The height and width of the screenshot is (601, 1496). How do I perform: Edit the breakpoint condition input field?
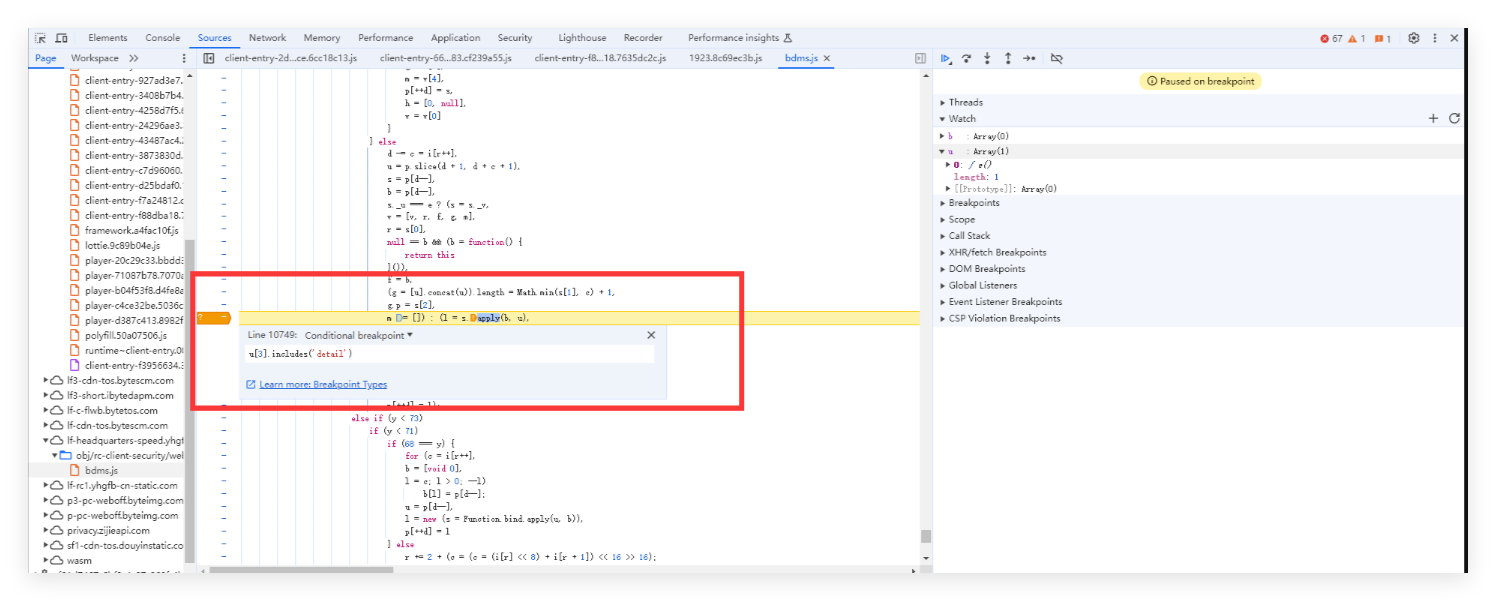(x=450, y=354)
